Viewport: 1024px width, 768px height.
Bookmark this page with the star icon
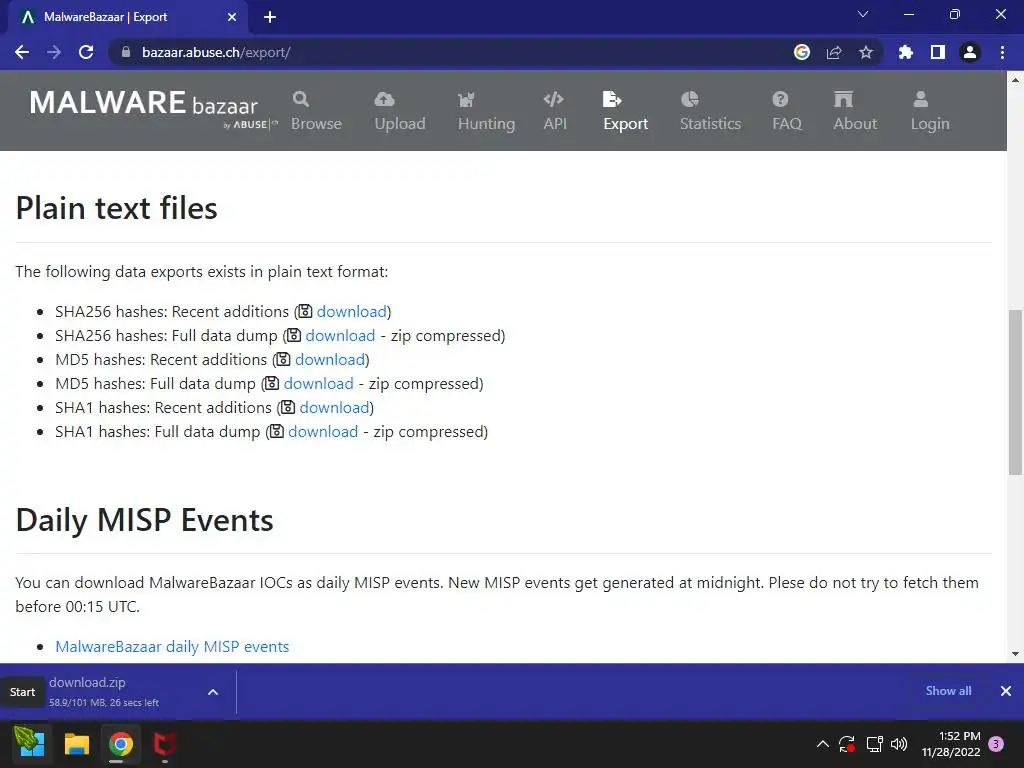point(866,52)
